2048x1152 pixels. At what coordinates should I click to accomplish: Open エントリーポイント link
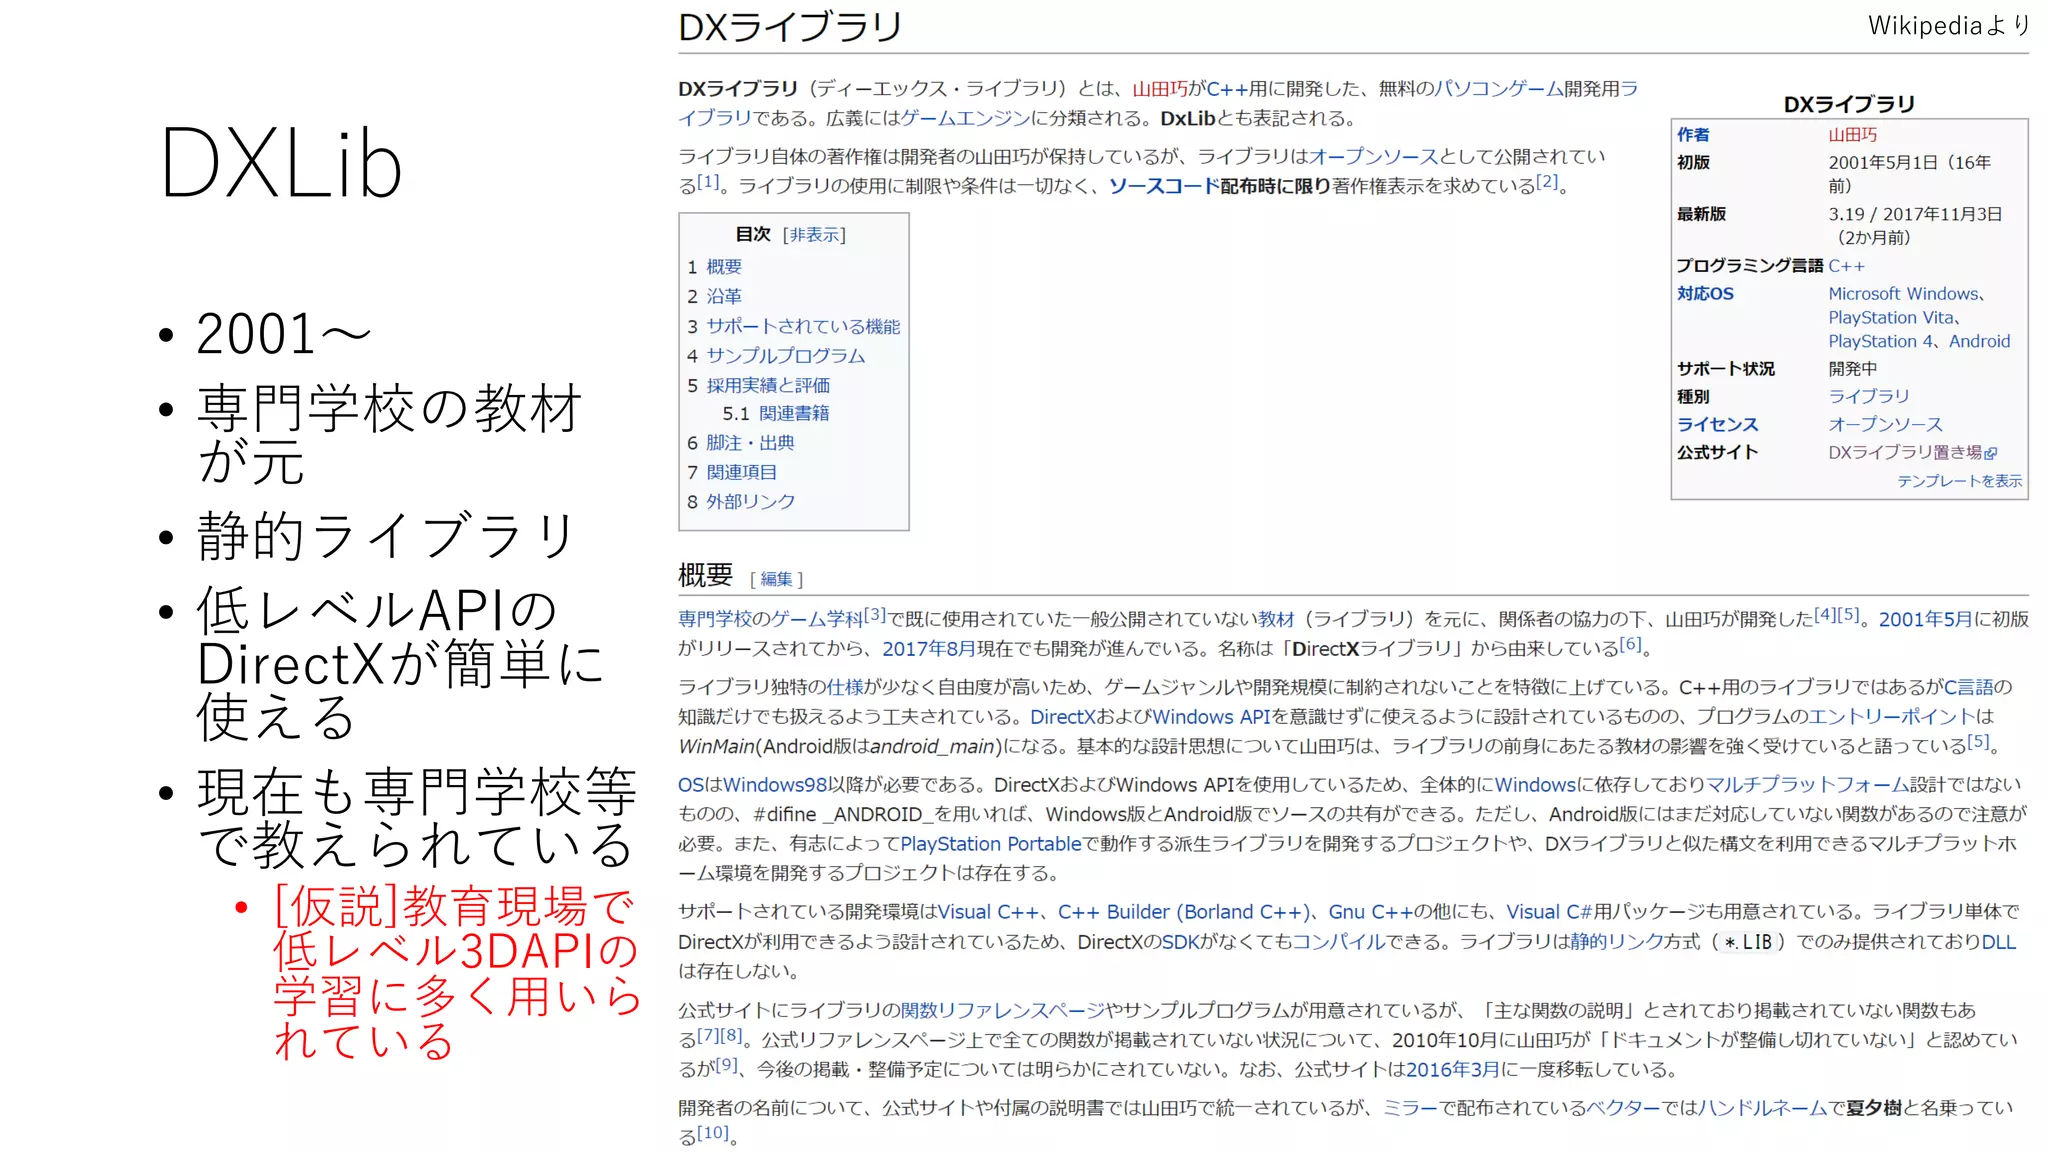point(1892,717)
